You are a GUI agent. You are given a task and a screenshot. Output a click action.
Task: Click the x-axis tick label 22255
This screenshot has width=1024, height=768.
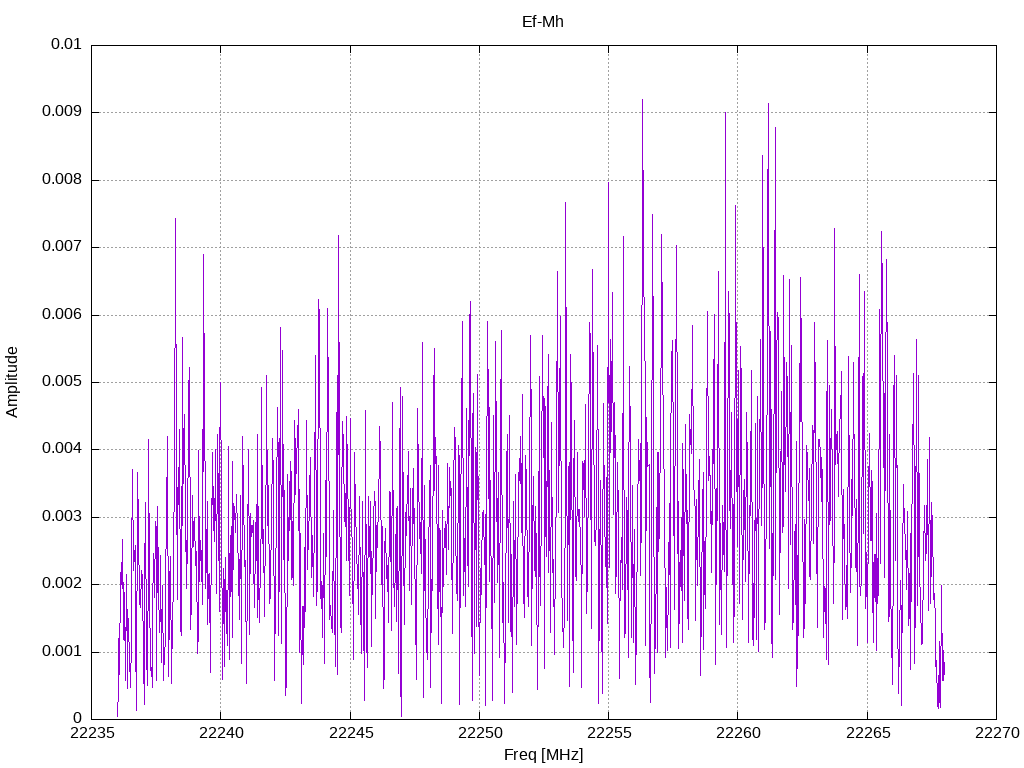tap(609, 733)
